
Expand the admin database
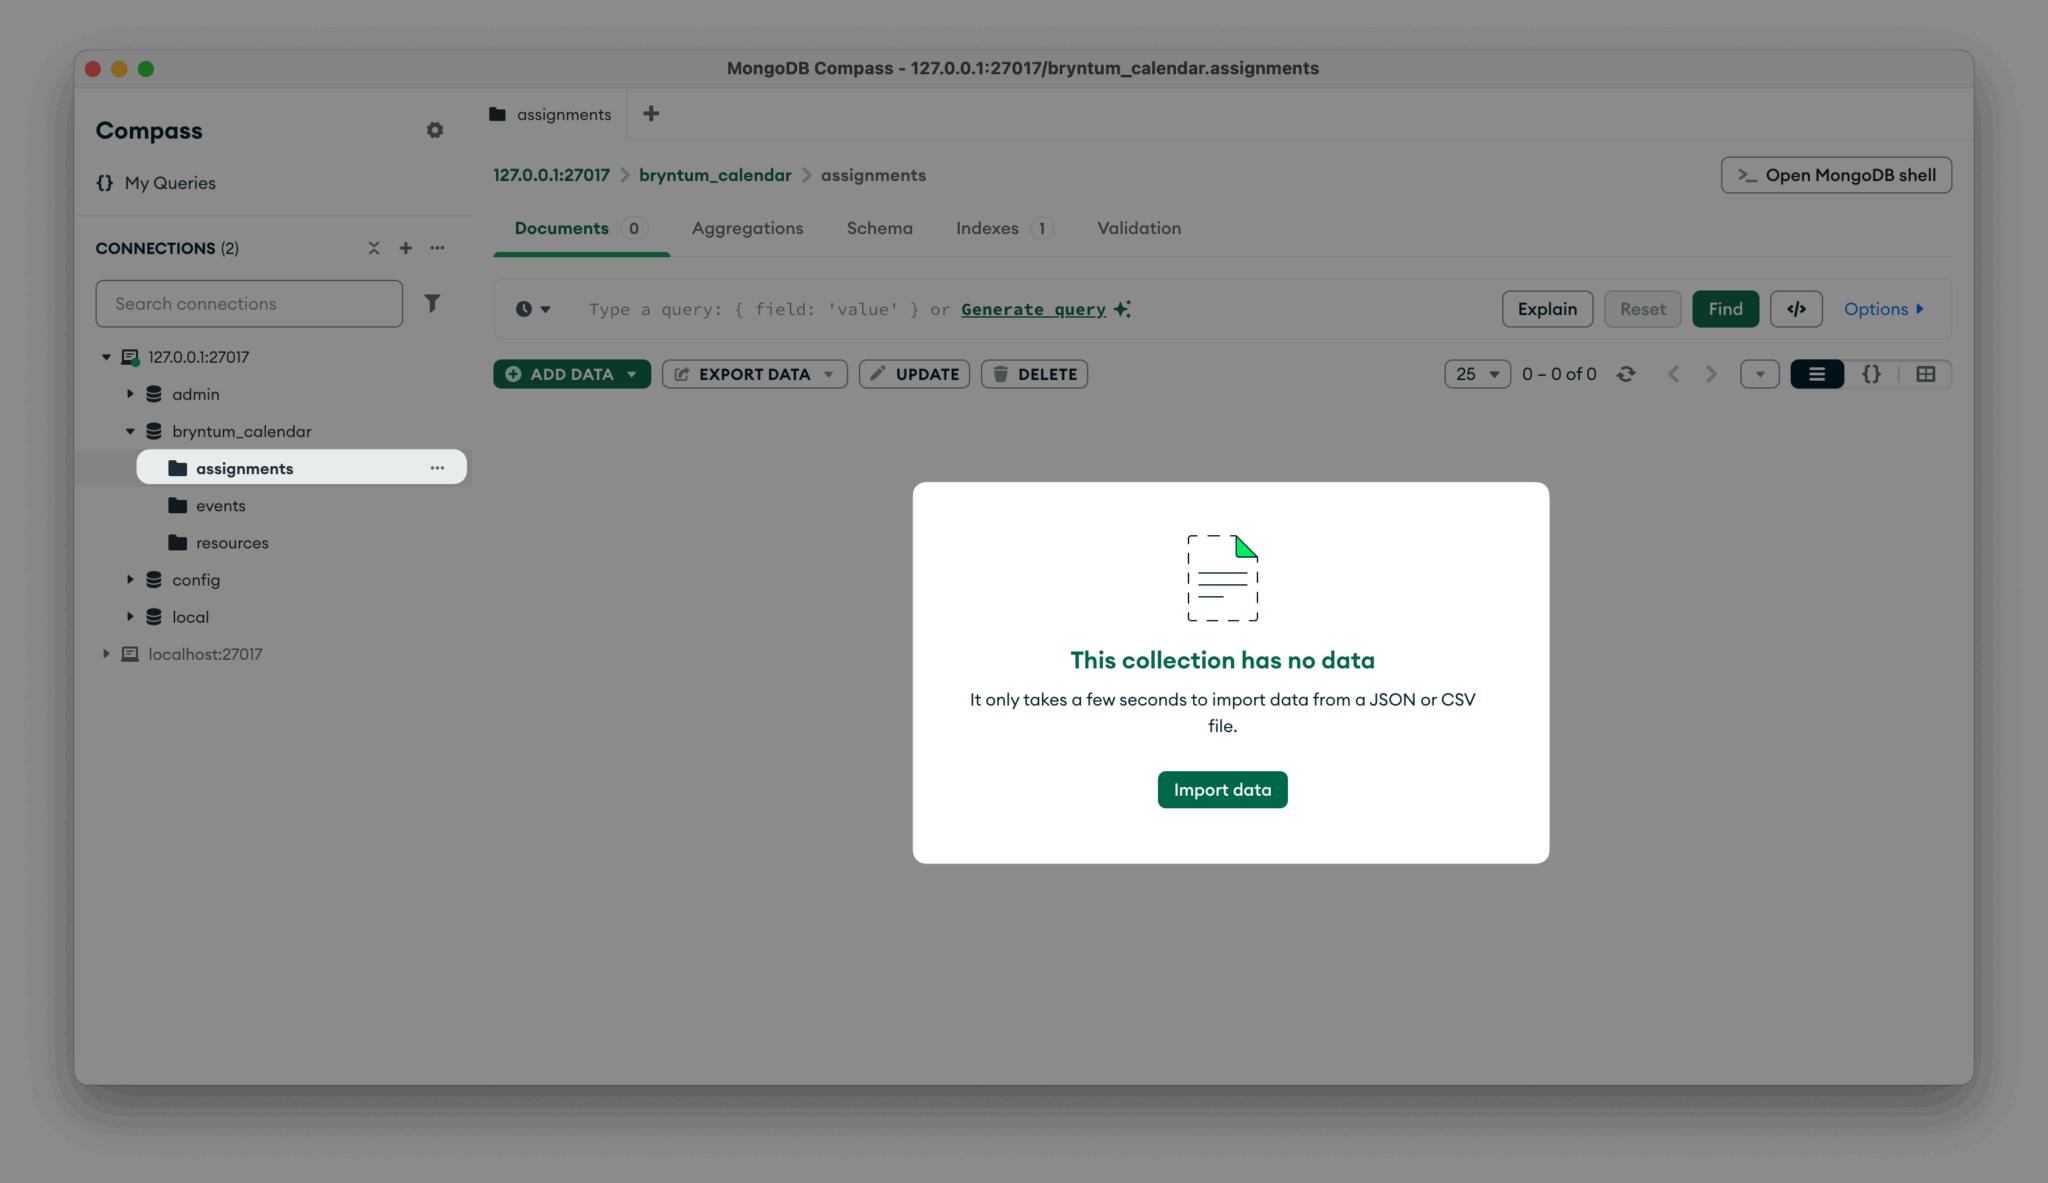coord(130,394)
